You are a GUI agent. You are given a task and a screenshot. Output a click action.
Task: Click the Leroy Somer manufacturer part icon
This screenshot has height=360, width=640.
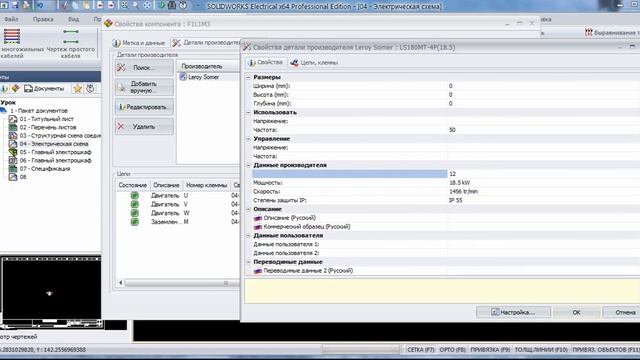click(x=183, y=77)
